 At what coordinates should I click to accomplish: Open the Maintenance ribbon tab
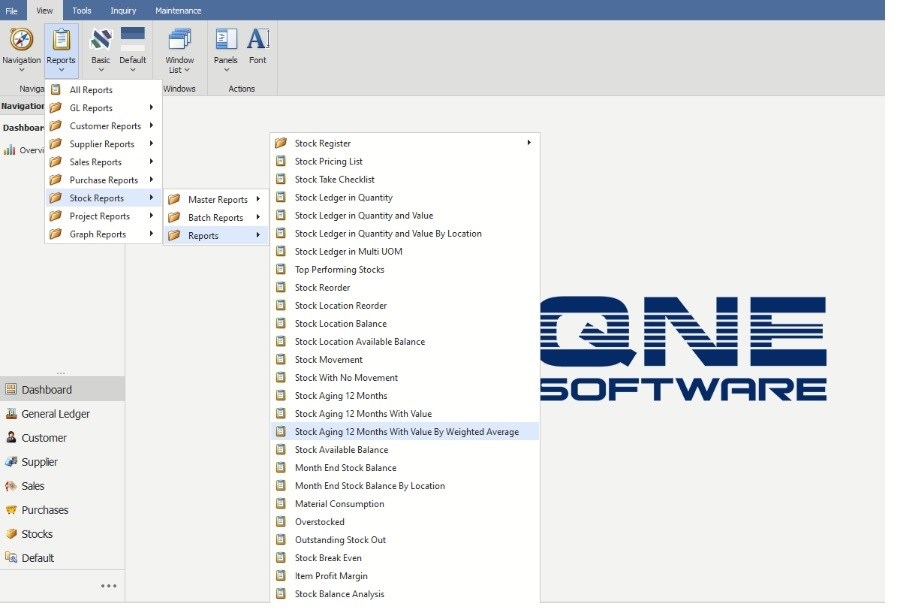pos(178,10)
